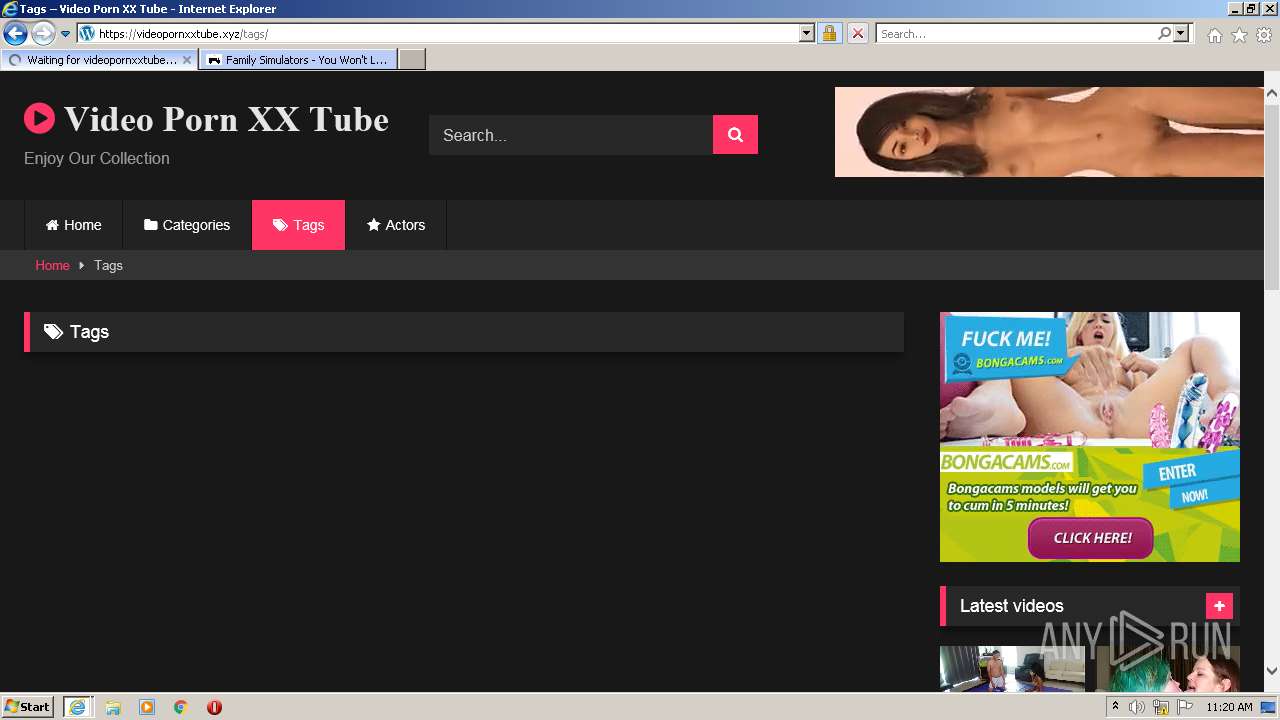Click the address bar URL field
Screen dimensions: 1280x720
448,34
